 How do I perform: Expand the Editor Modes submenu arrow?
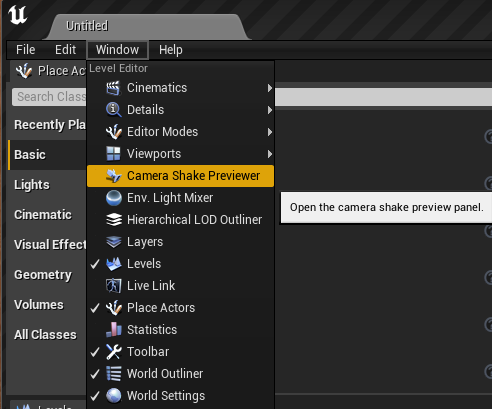(270, 132)
